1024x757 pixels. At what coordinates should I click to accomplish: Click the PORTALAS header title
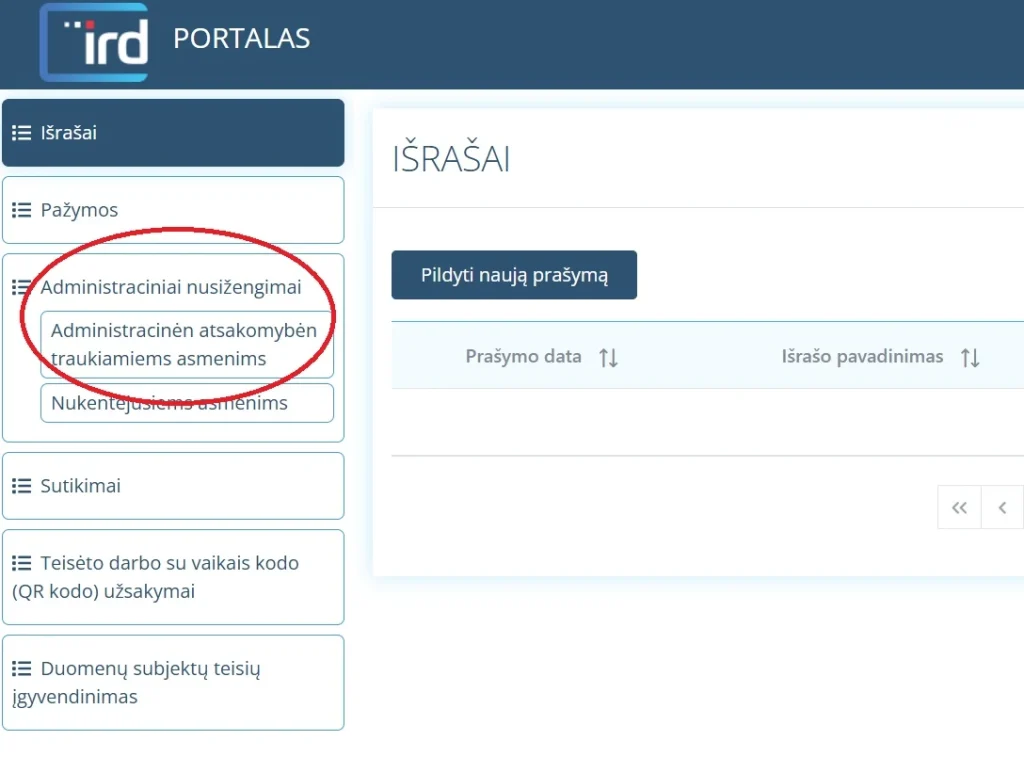(242, 39)
